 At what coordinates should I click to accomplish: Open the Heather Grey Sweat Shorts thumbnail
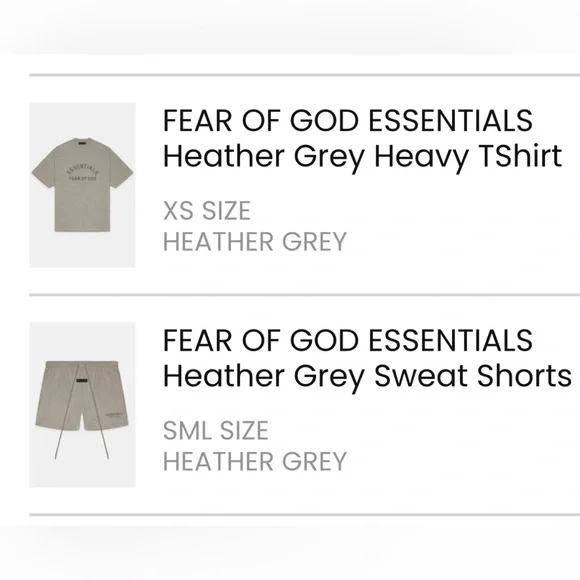coord(82,405)
